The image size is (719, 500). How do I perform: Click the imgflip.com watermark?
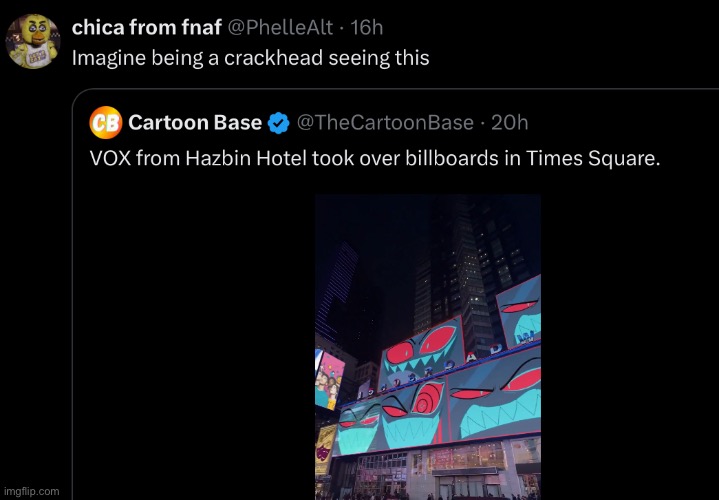pos(31,491)
